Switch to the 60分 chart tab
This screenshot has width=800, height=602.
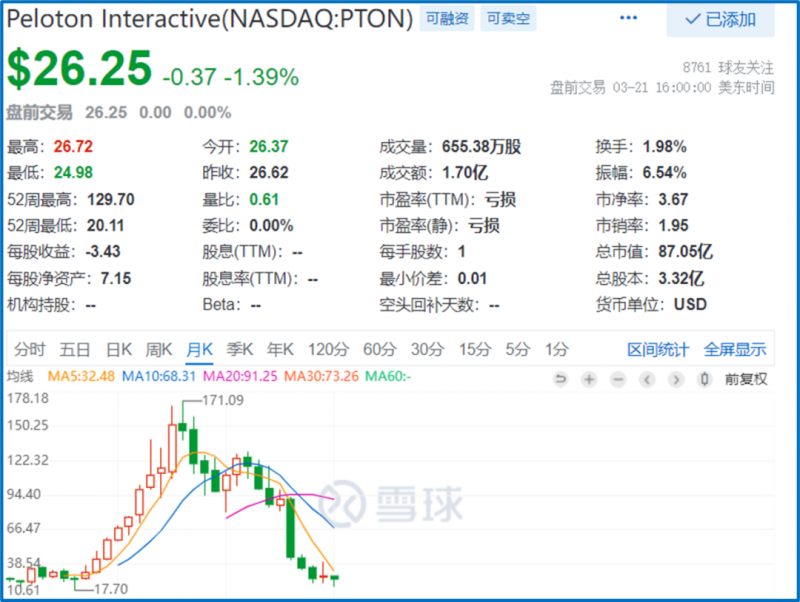[x=380, y=349]
